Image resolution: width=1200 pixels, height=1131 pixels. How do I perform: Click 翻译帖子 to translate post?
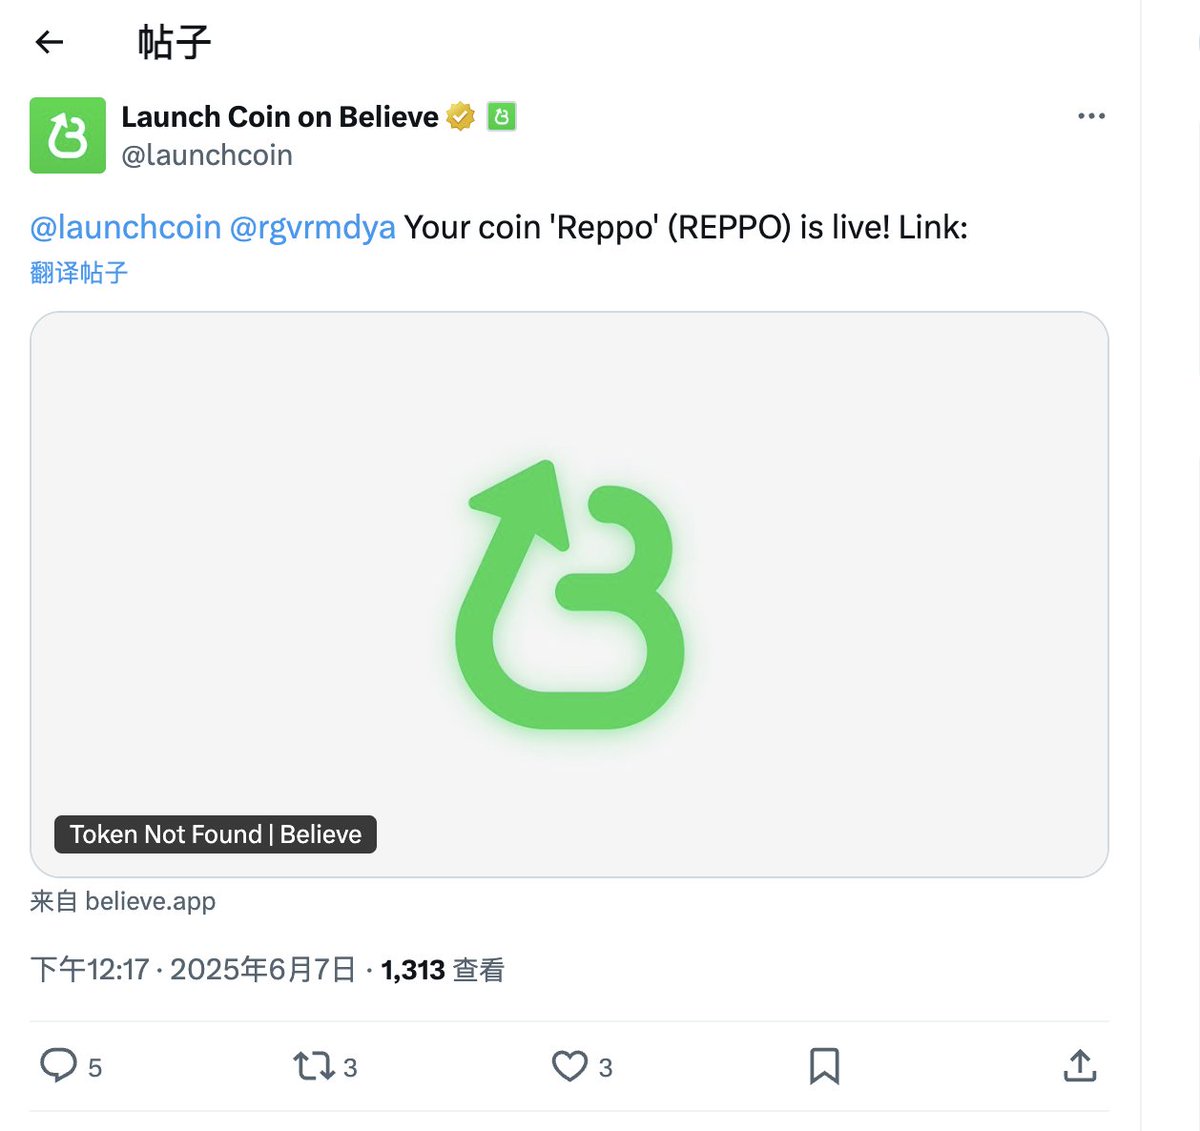(x=79, y=273)
